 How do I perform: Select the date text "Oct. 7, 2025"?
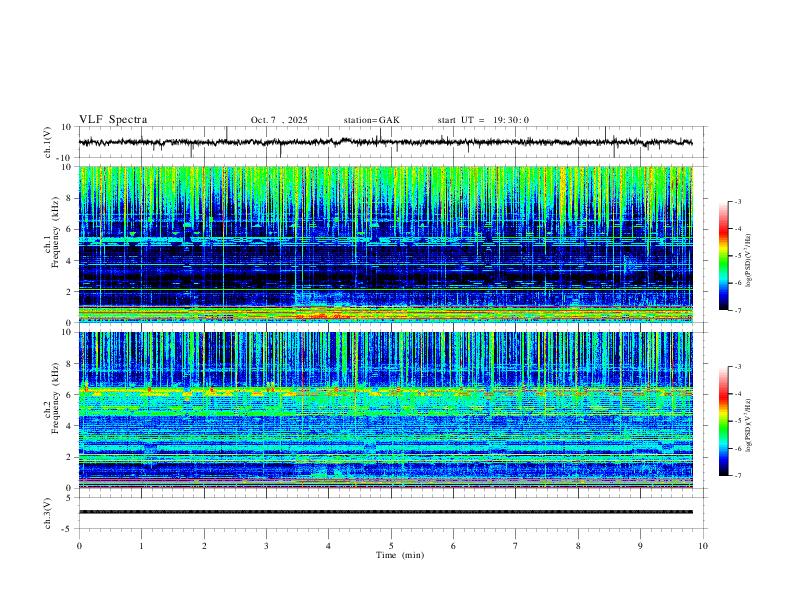279,120
